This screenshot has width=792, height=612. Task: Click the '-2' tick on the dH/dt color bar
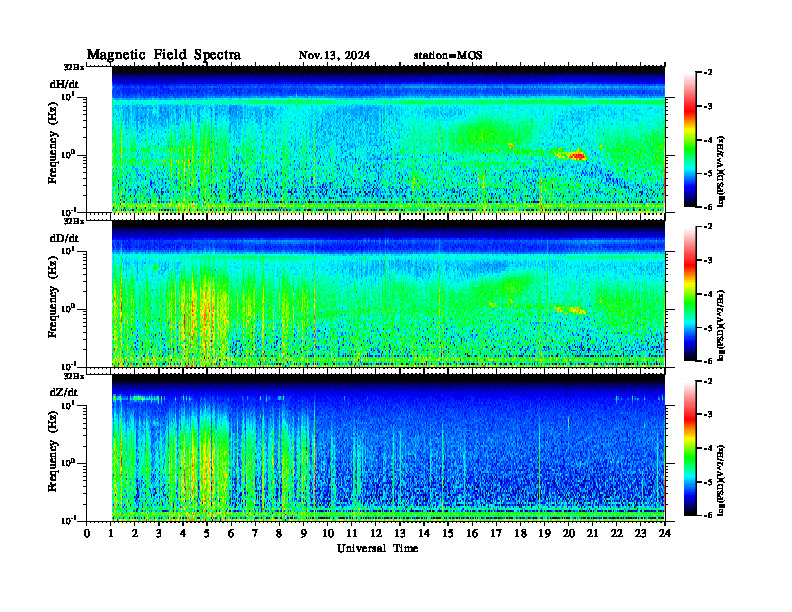(708, 73)
